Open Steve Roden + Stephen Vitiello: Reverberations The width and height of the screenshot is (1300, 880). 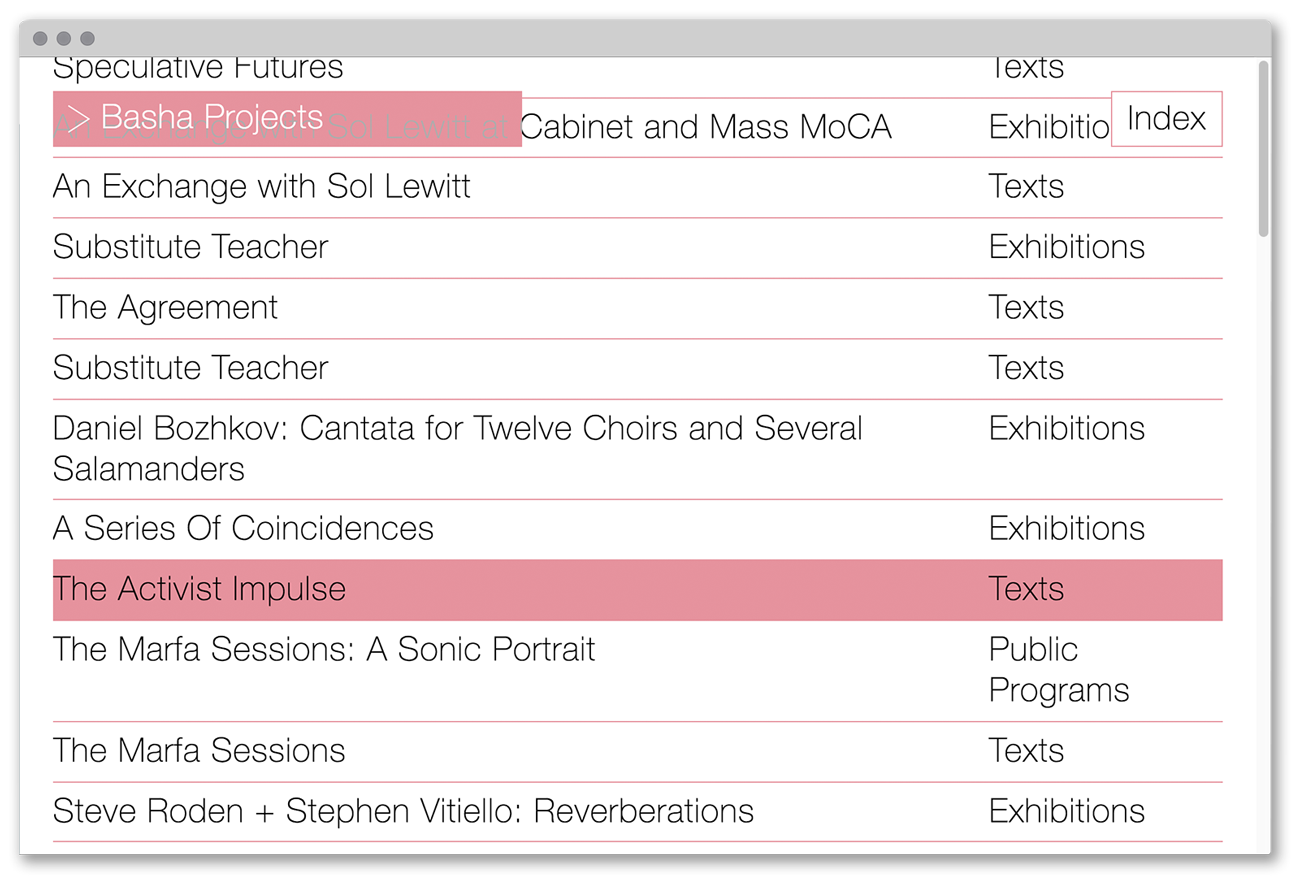pos(403,811)
